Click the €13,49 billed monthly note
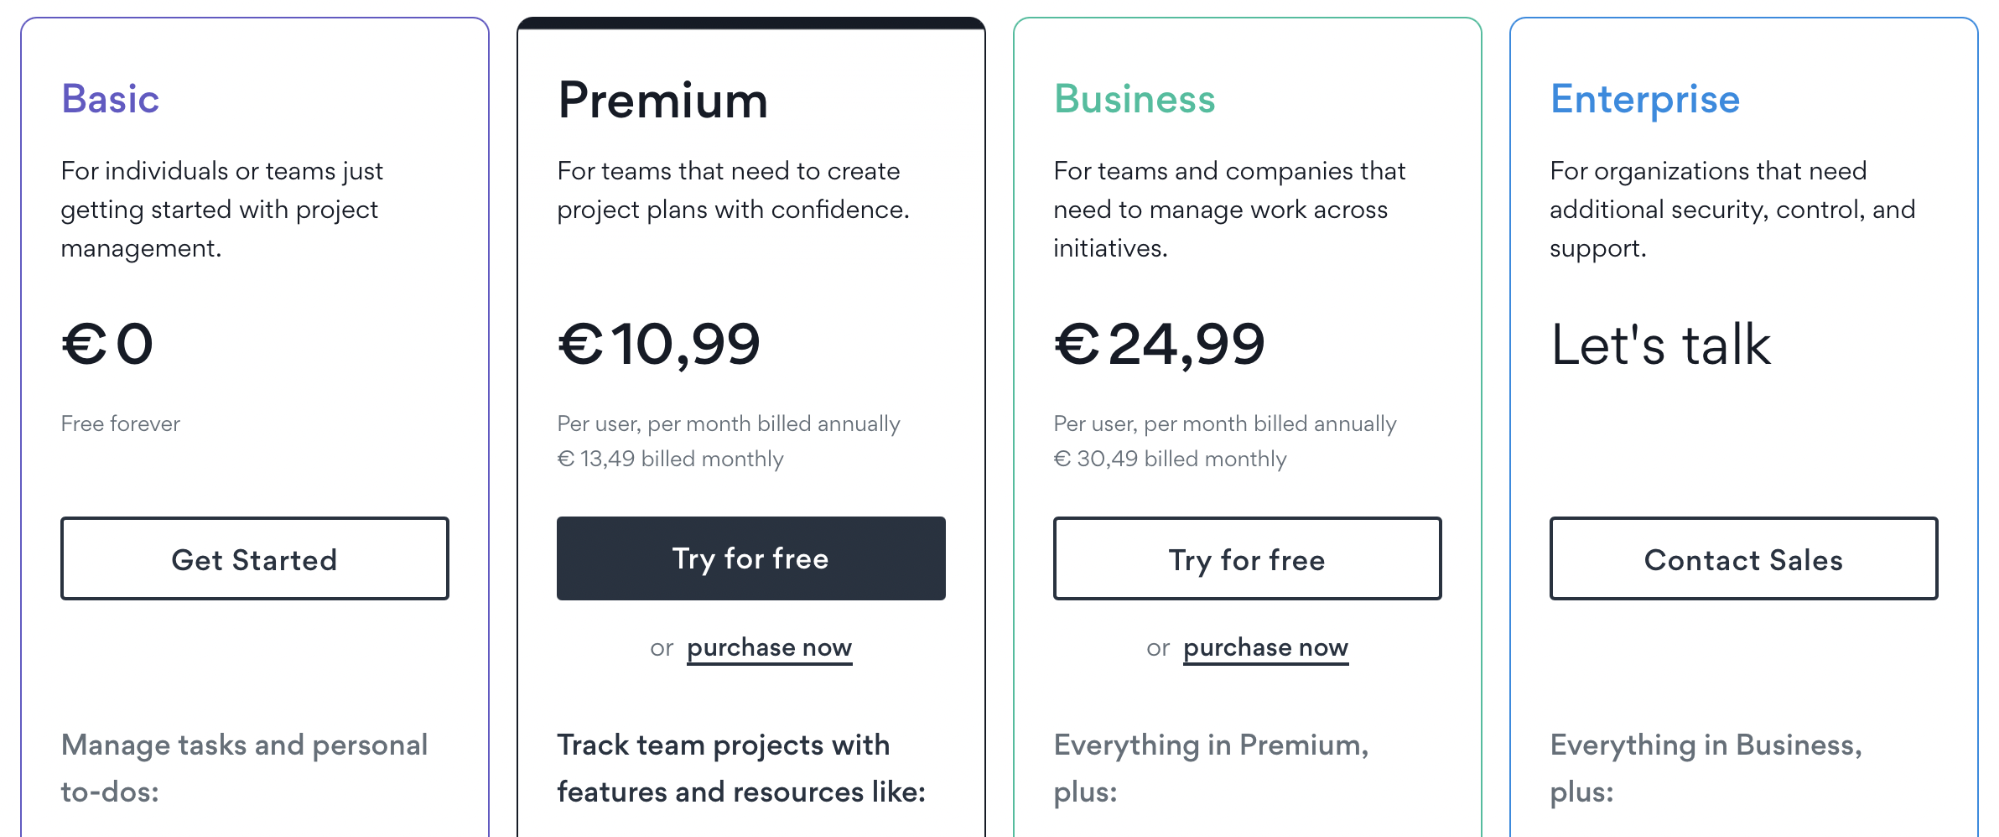The image size is (1999, 837). pos(670,459)
